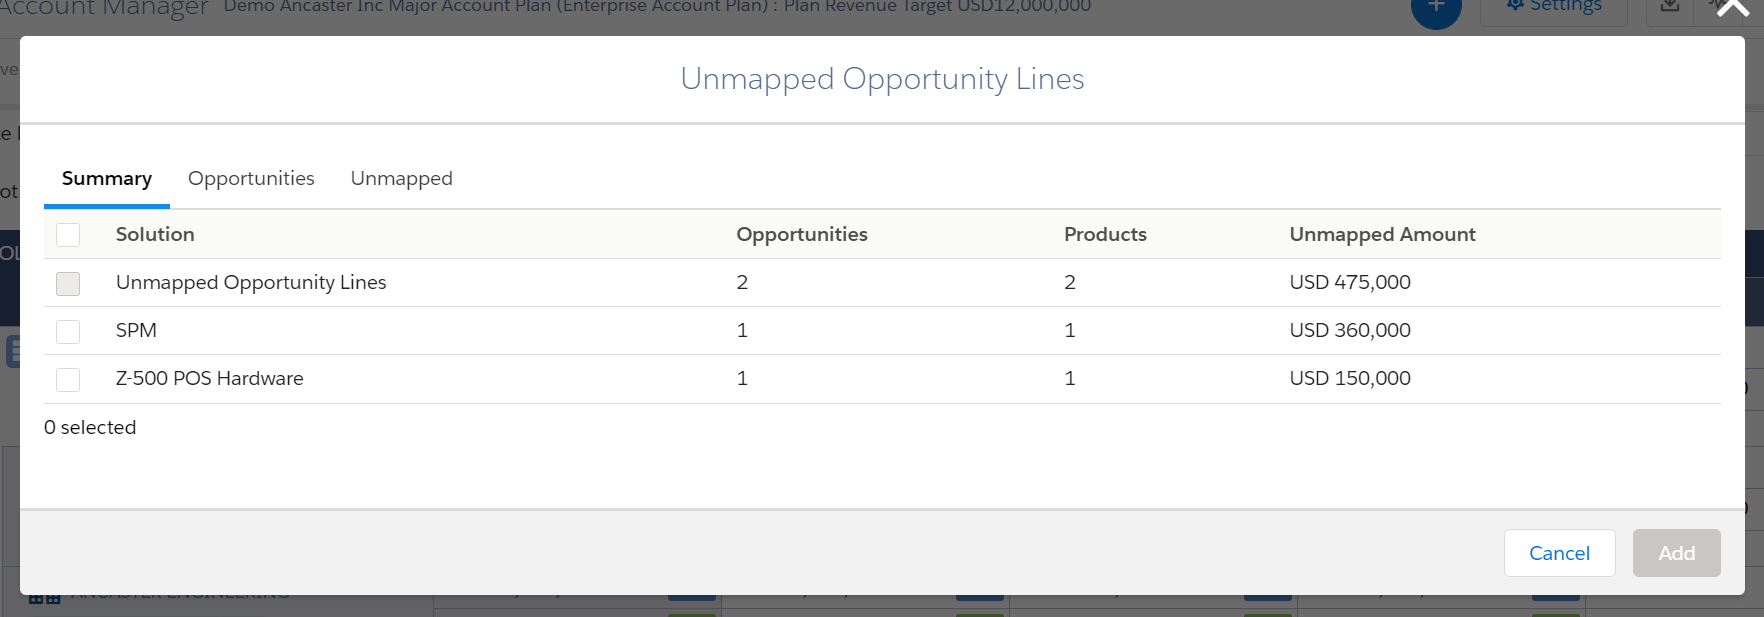Click the Add button
This screenshot has width=1764, height=617.
[x=1677, y=553]
